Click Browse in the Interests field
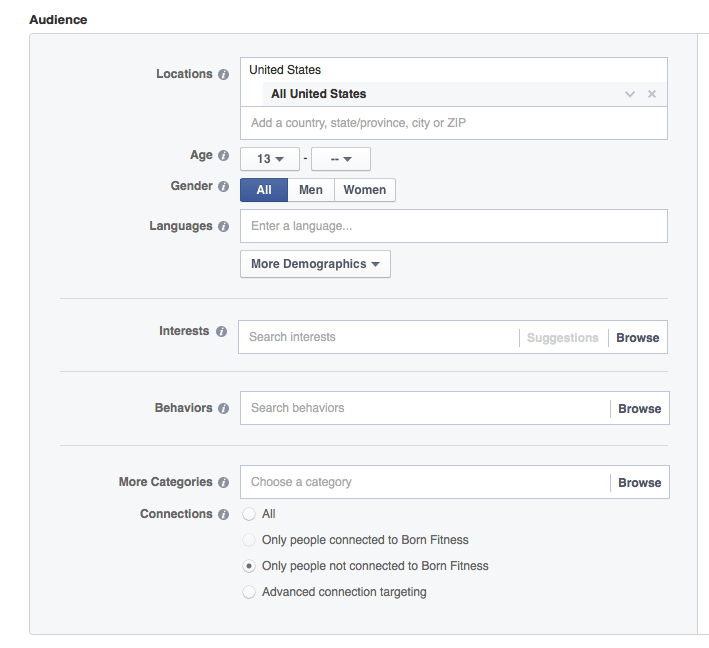The height and width of the screenshot is (648, 709). [x=638, y=338]
